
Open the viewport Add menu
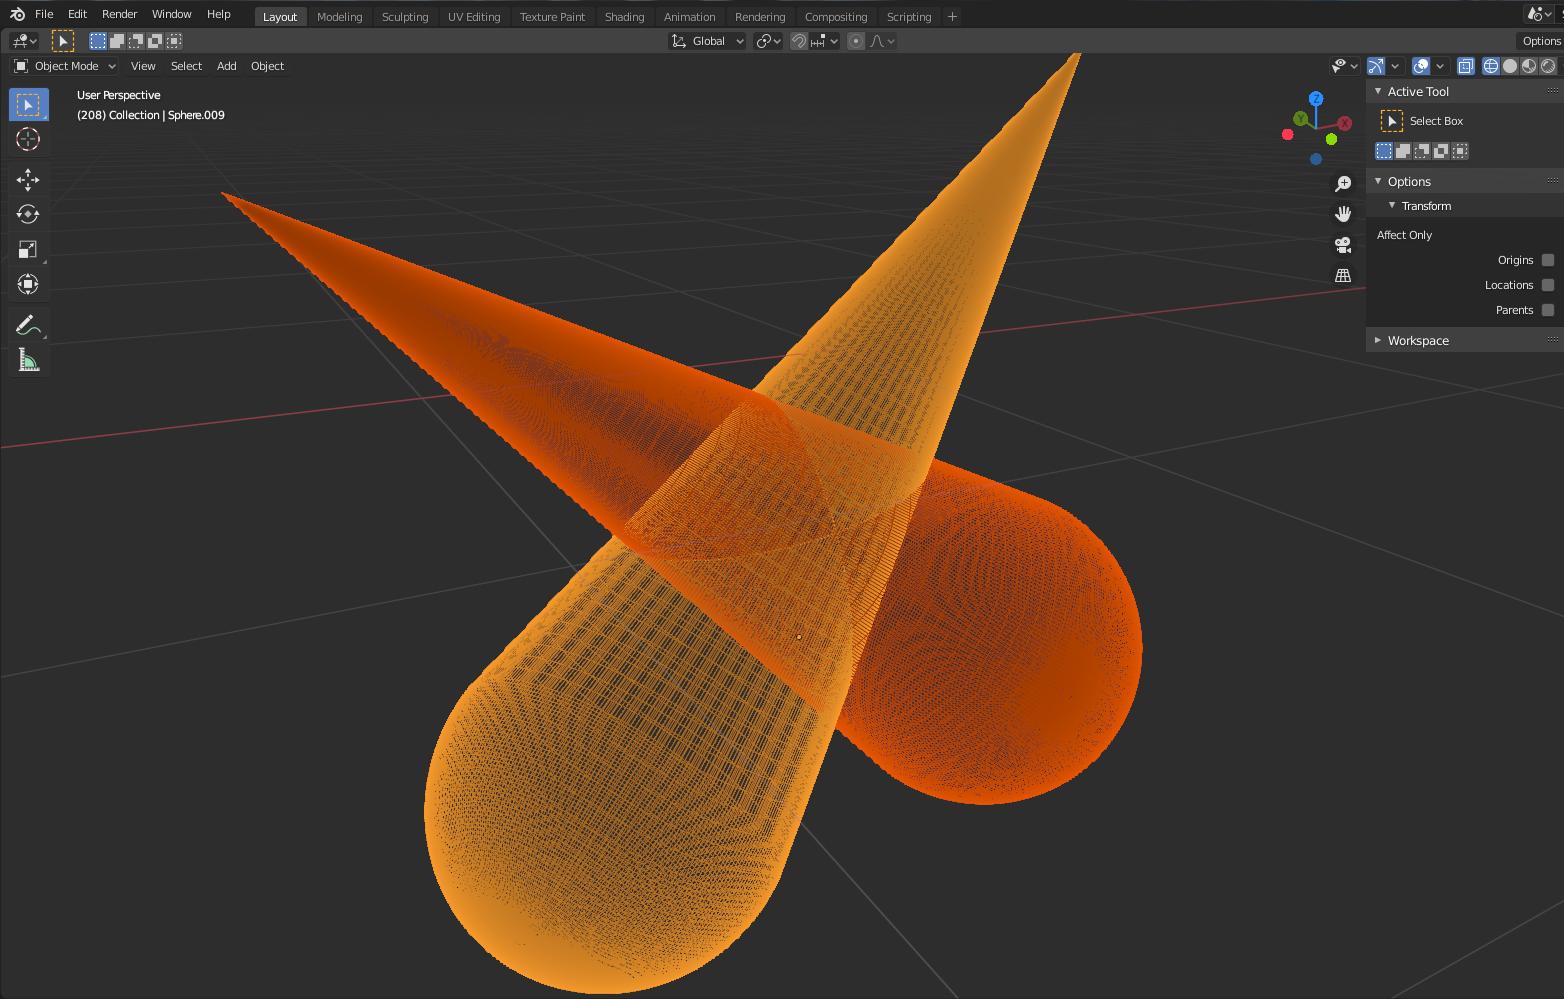227,66
